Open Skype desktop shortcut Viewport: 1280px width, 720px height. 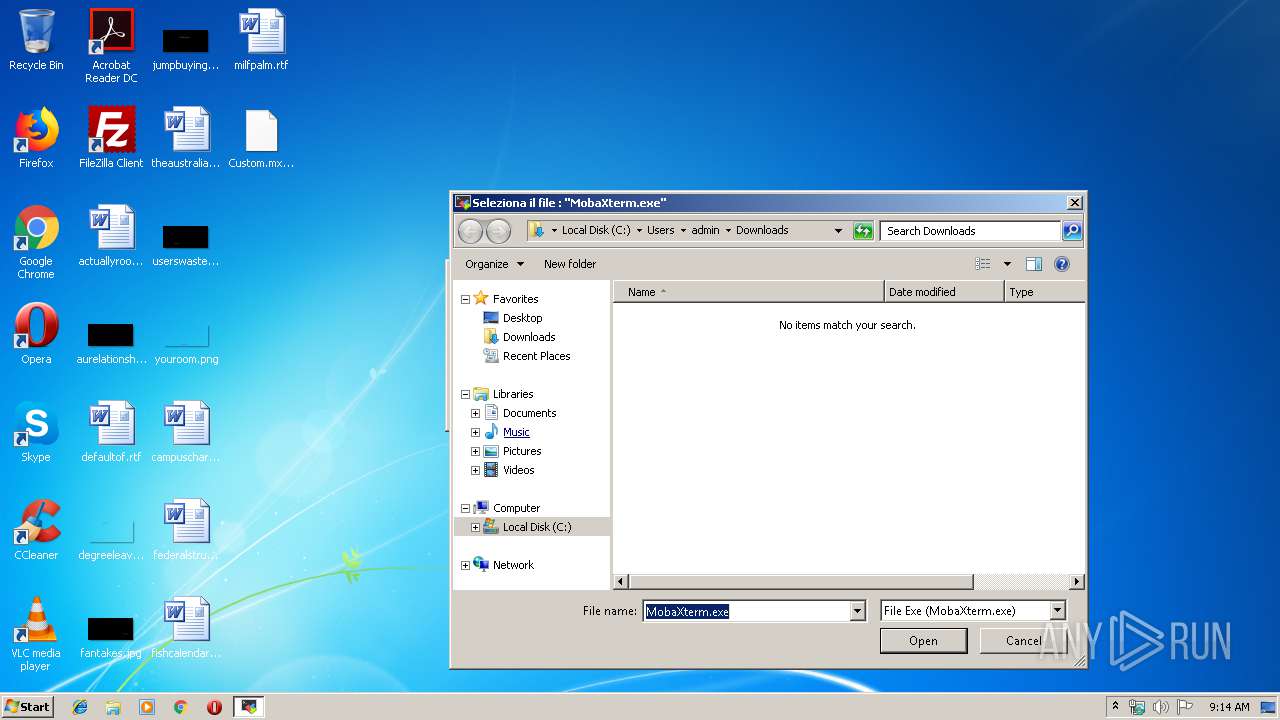tap(36, 432)
